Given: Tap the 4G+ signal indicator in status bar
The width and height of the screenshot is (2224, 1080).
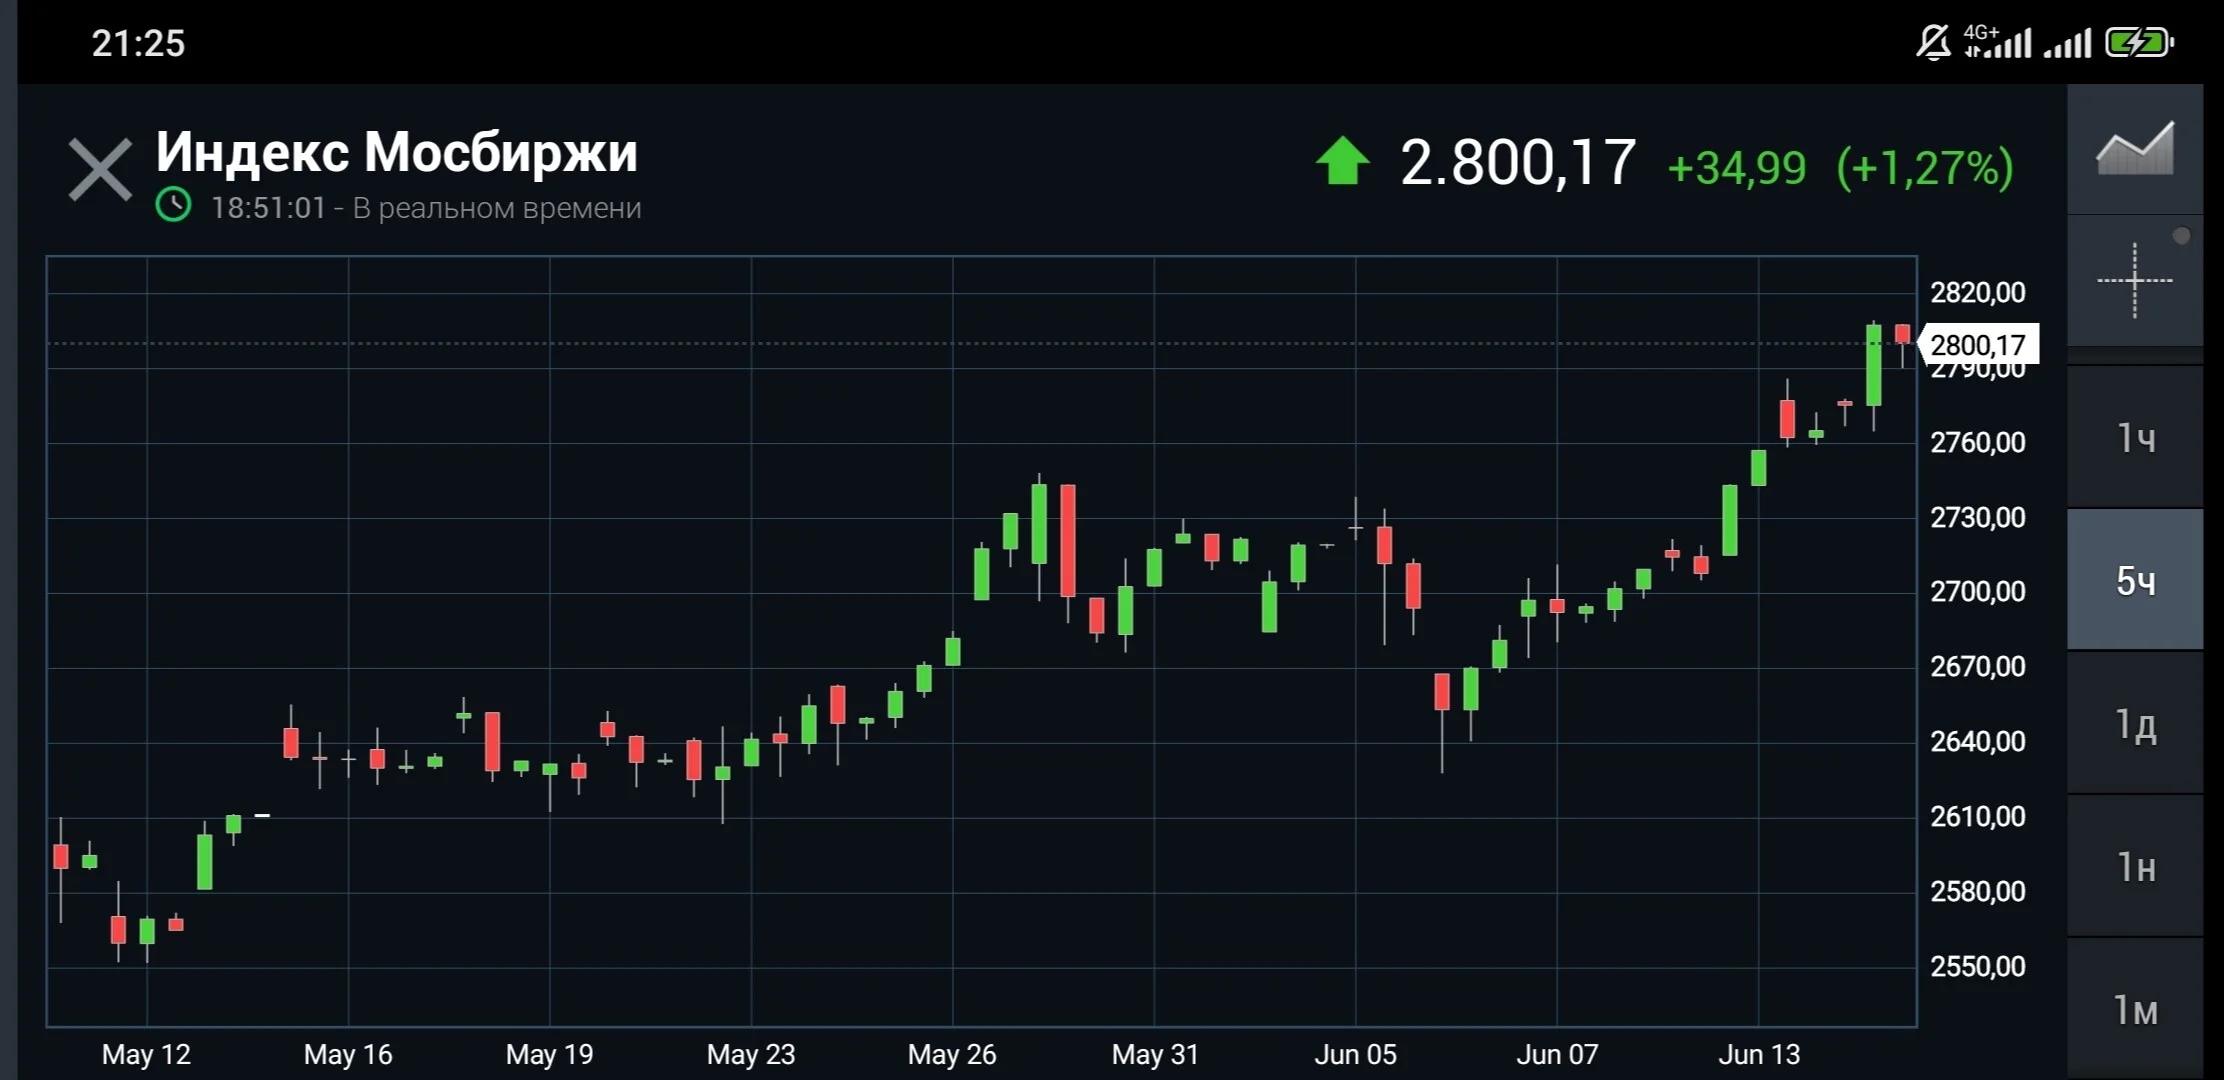Looking at the screenshot, I should pos(1997,41).
